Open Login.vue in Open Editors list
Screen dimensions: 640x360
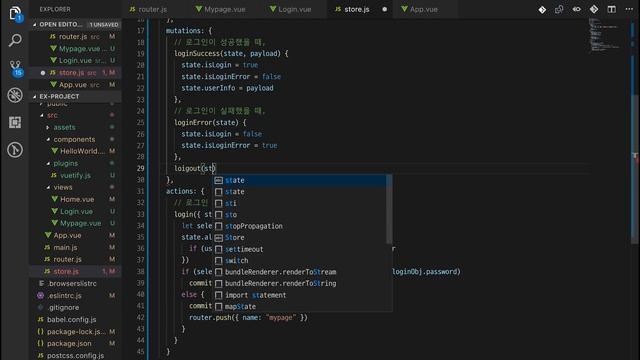pyautogui.click(x=76, y=60)
